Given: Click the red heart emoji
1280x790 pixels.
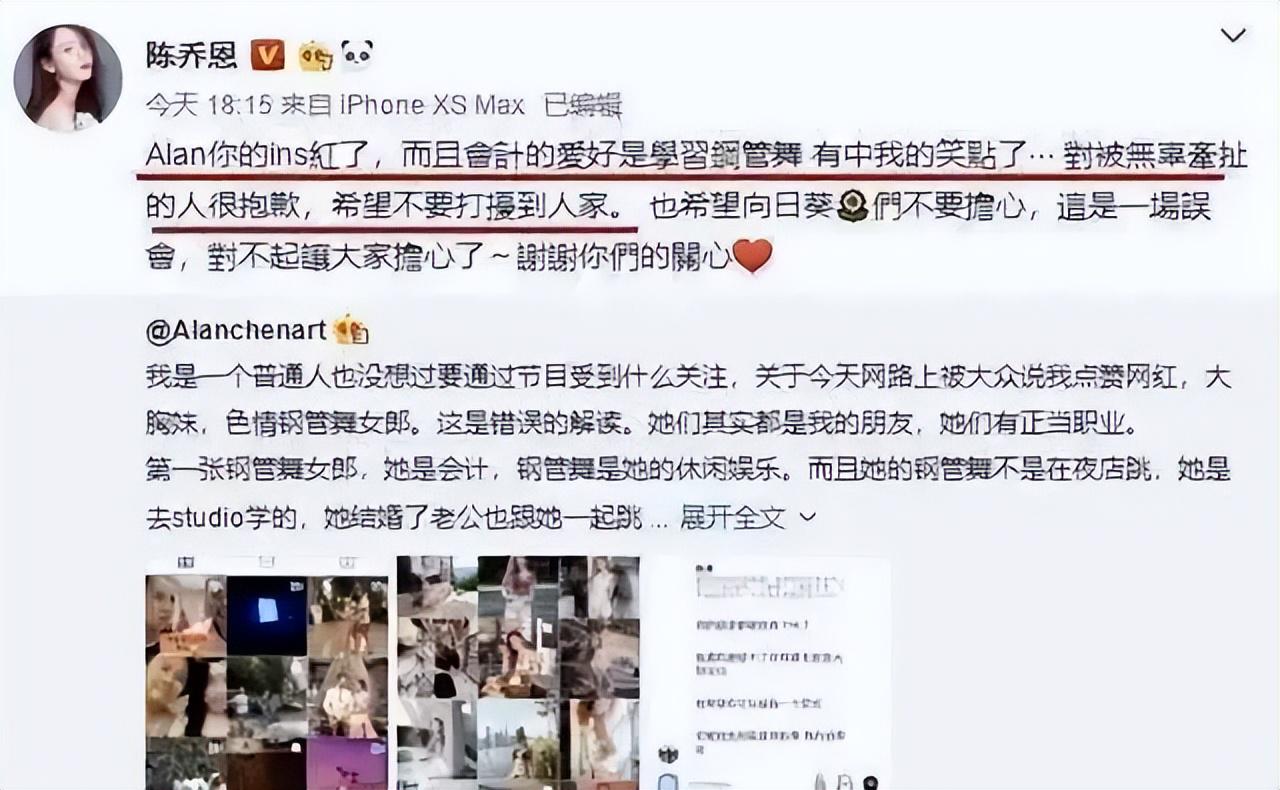Looking at the screenshot, I should point(752,257).
